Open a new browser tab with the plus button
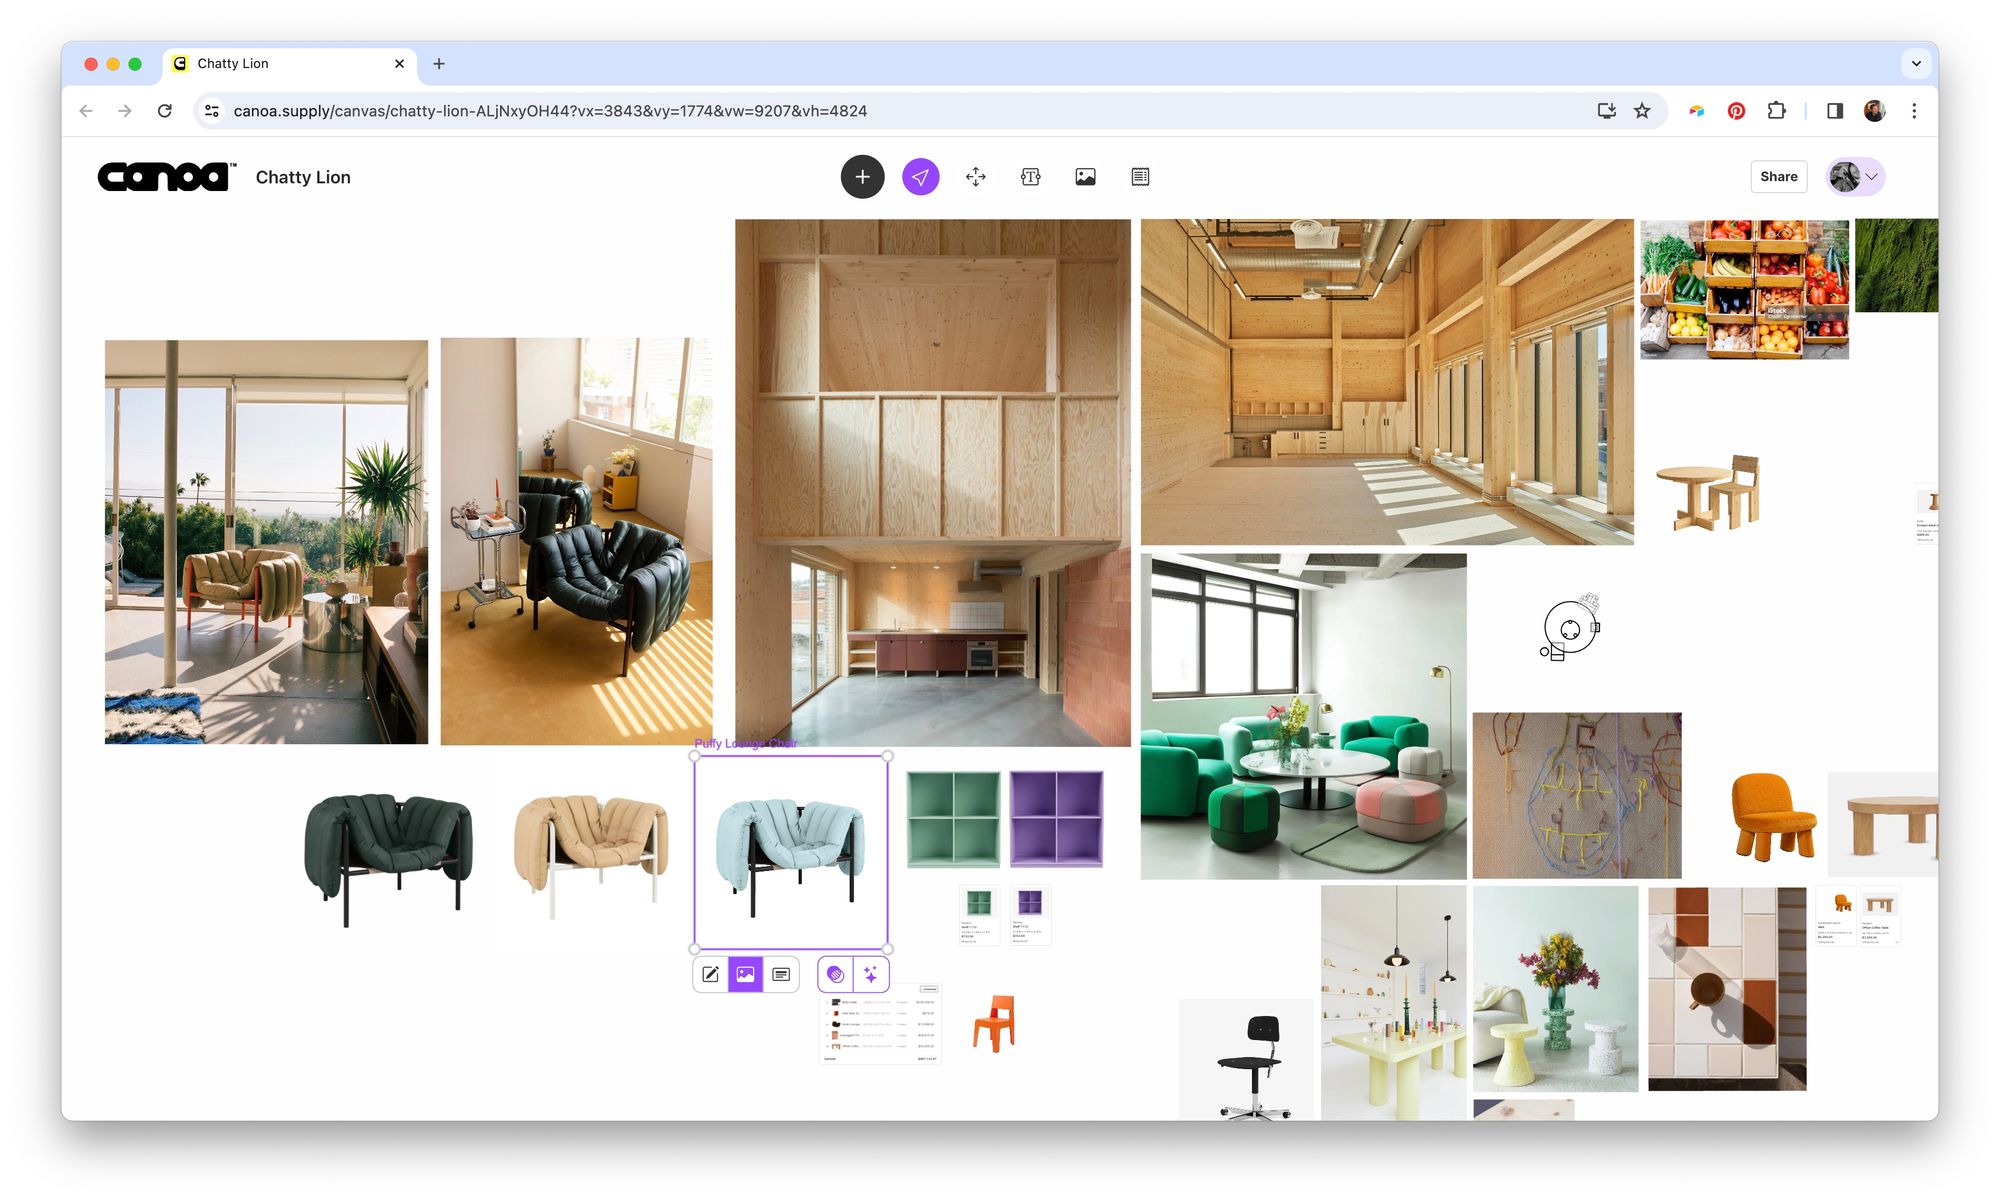Image resolution: width=2000 pixels, height=1202 pixels. click(x=438, y=63)
